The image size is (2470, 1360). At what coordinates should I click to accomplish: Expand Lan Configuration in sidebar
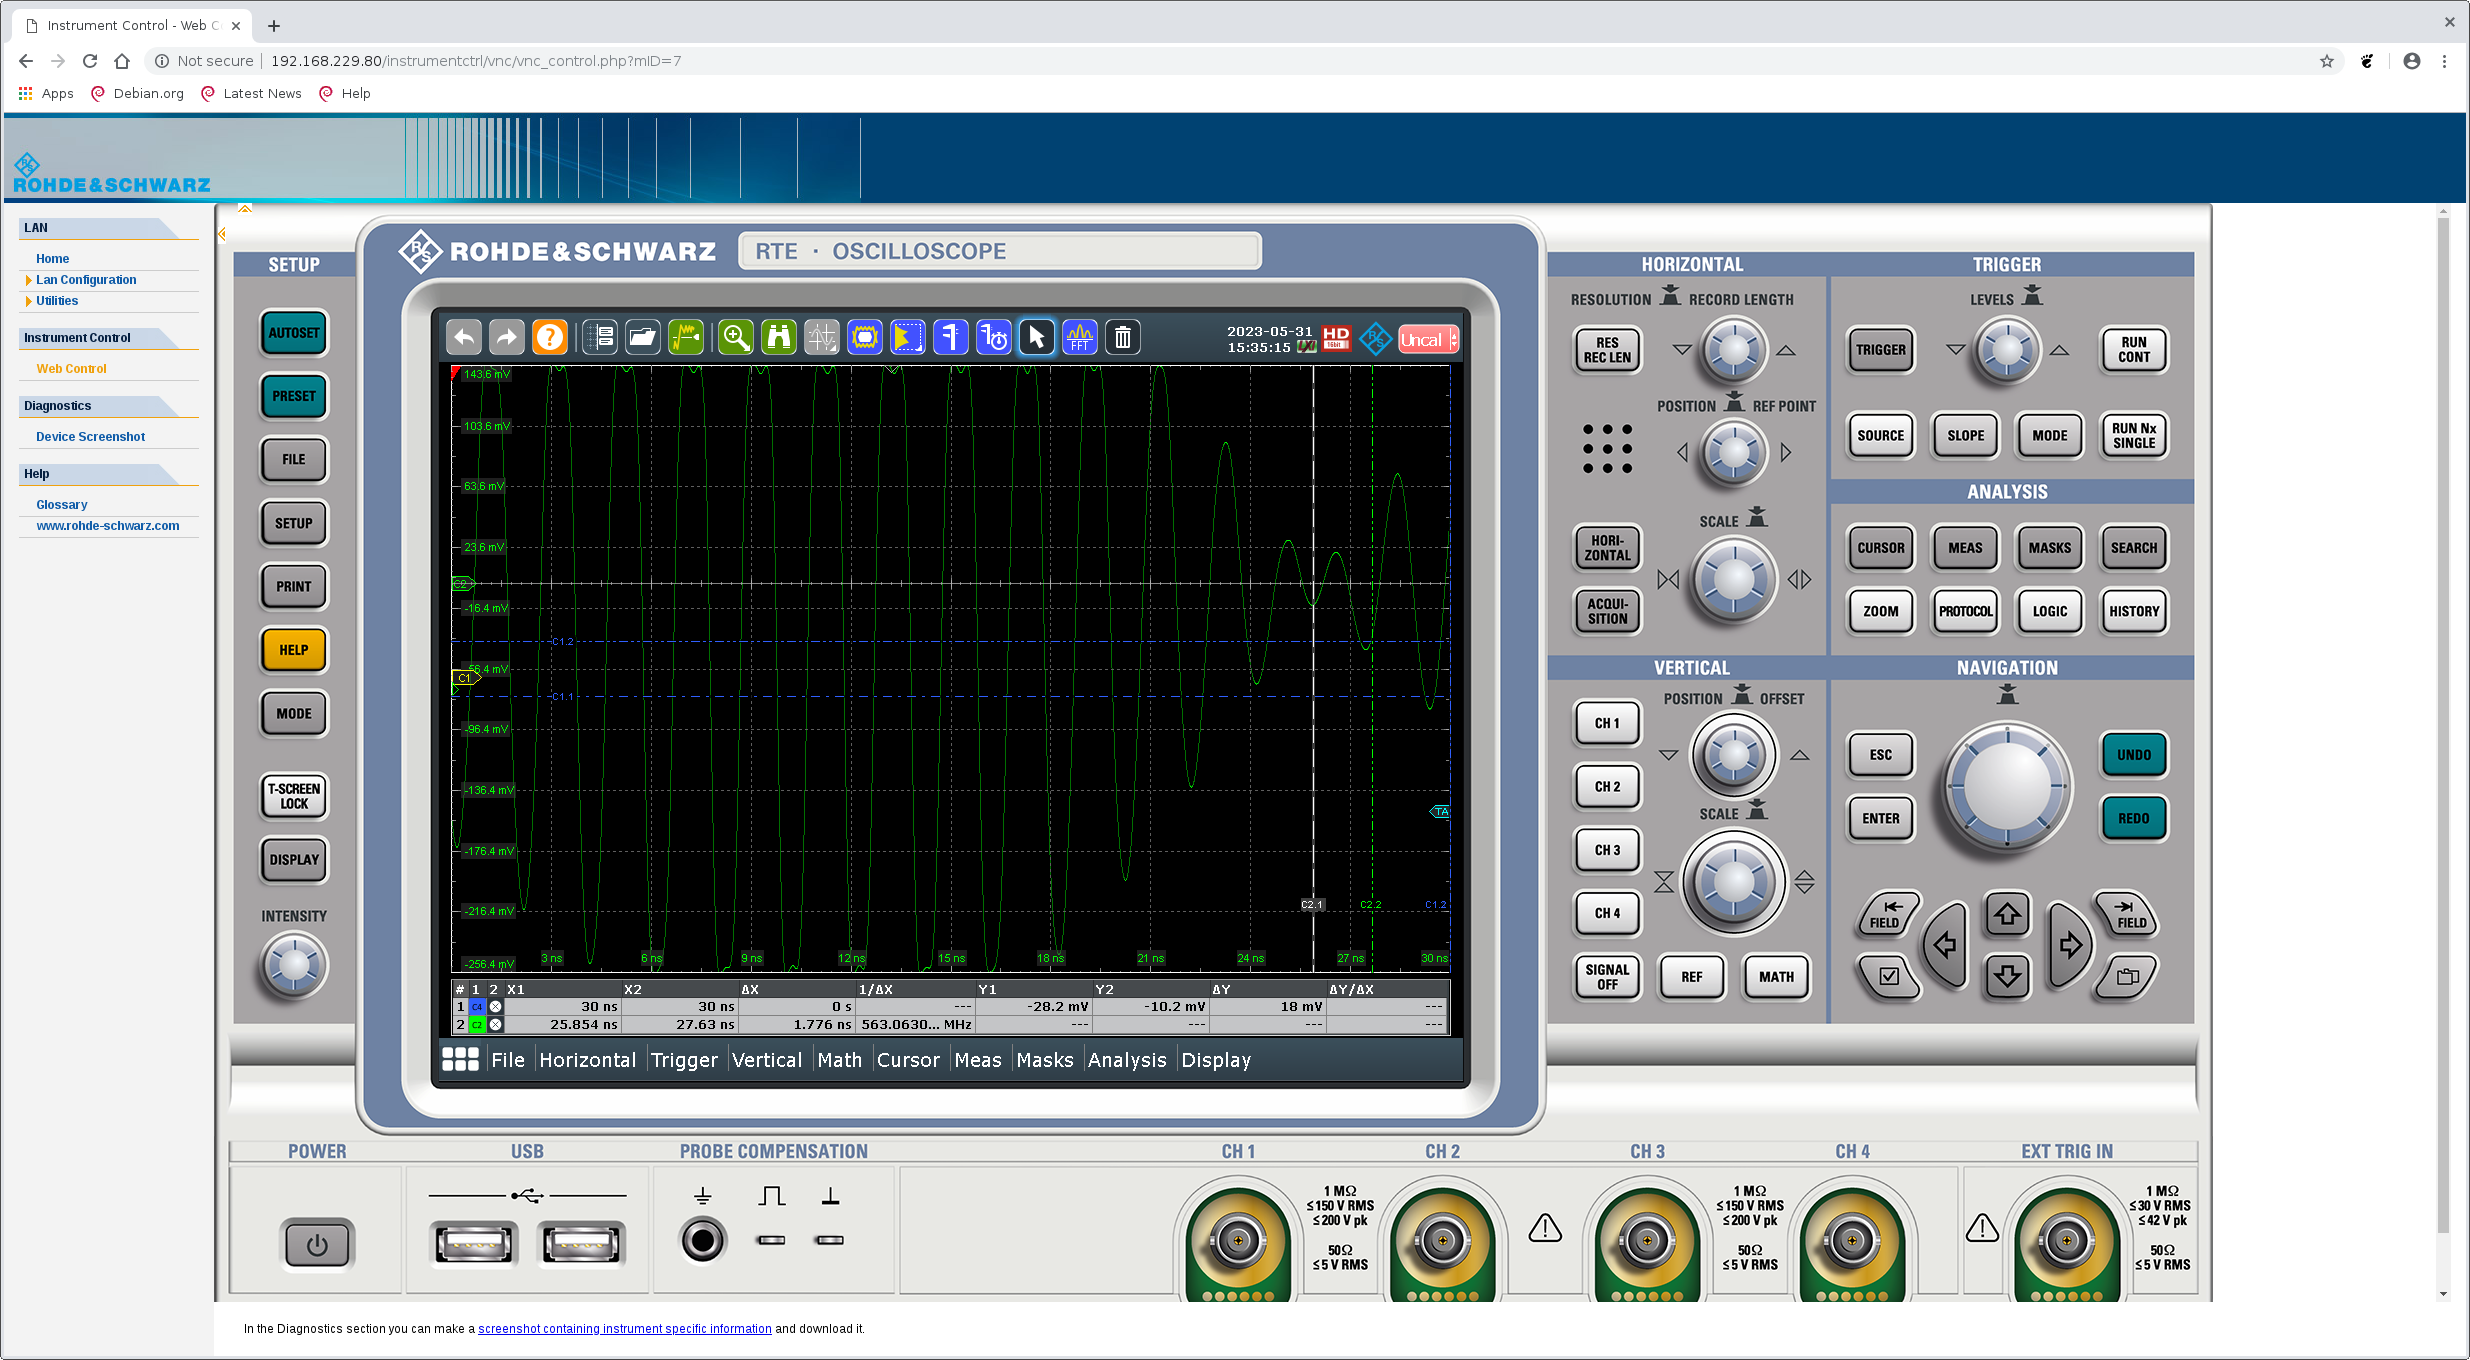pos(85,280)
